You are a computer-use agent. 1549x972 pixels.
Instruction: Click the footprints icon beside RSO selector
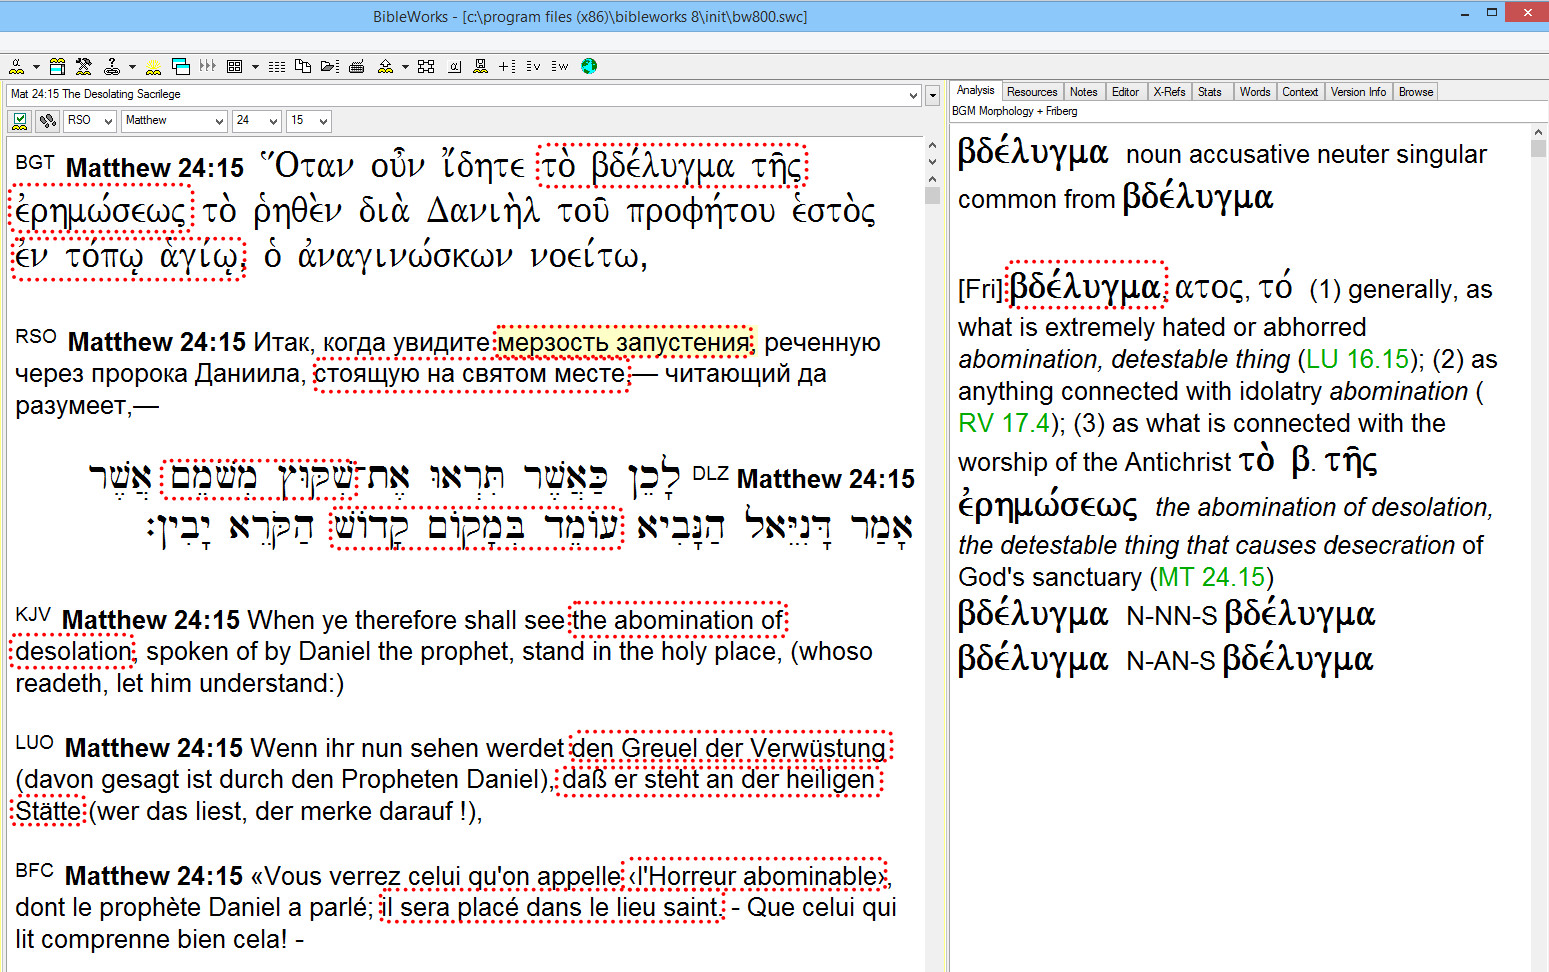tap(47, 121)
